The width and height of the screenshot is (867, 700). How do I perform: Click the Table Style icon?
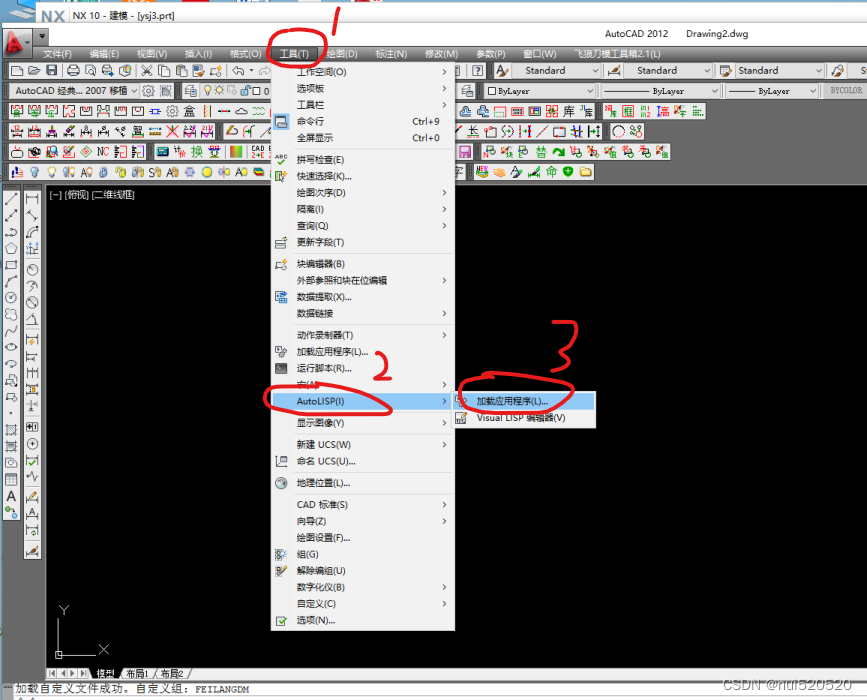725,70
